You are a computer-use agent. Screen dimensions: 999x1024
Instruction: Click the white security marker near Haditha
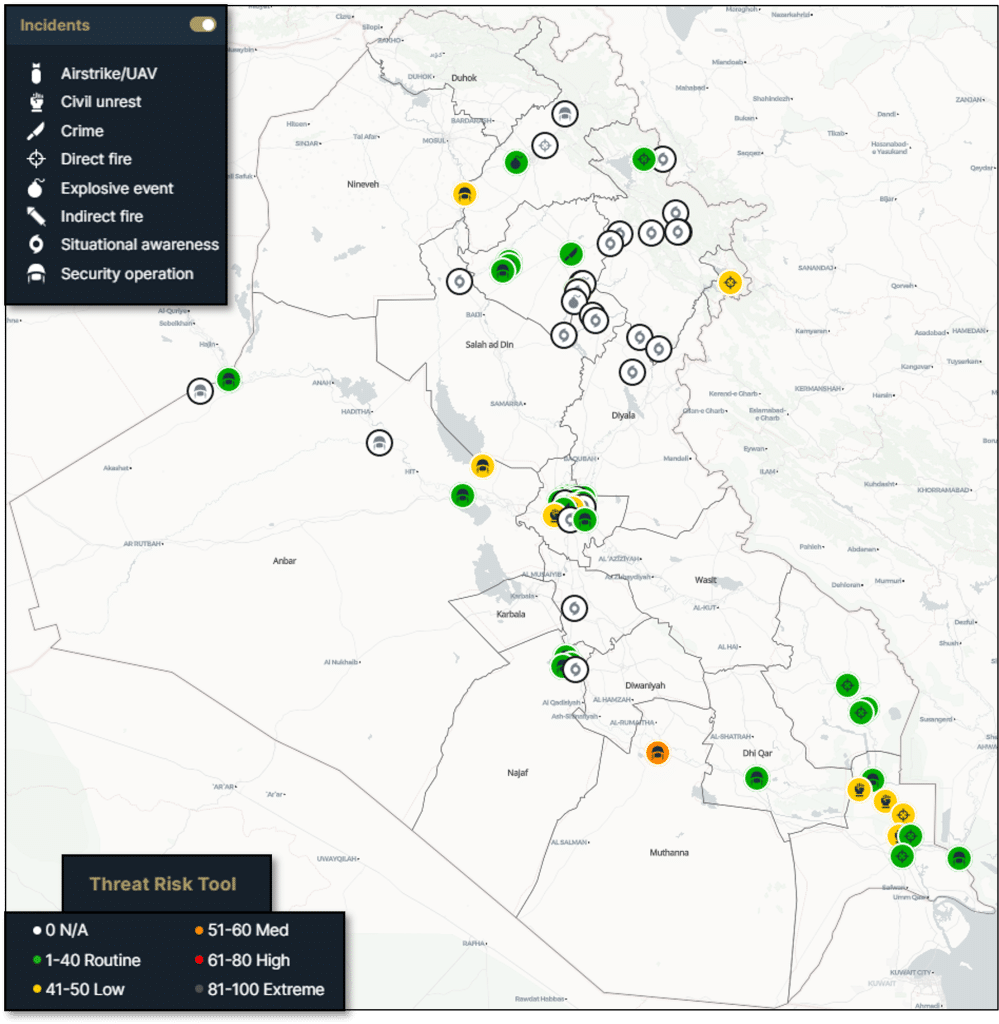[379, 443]
